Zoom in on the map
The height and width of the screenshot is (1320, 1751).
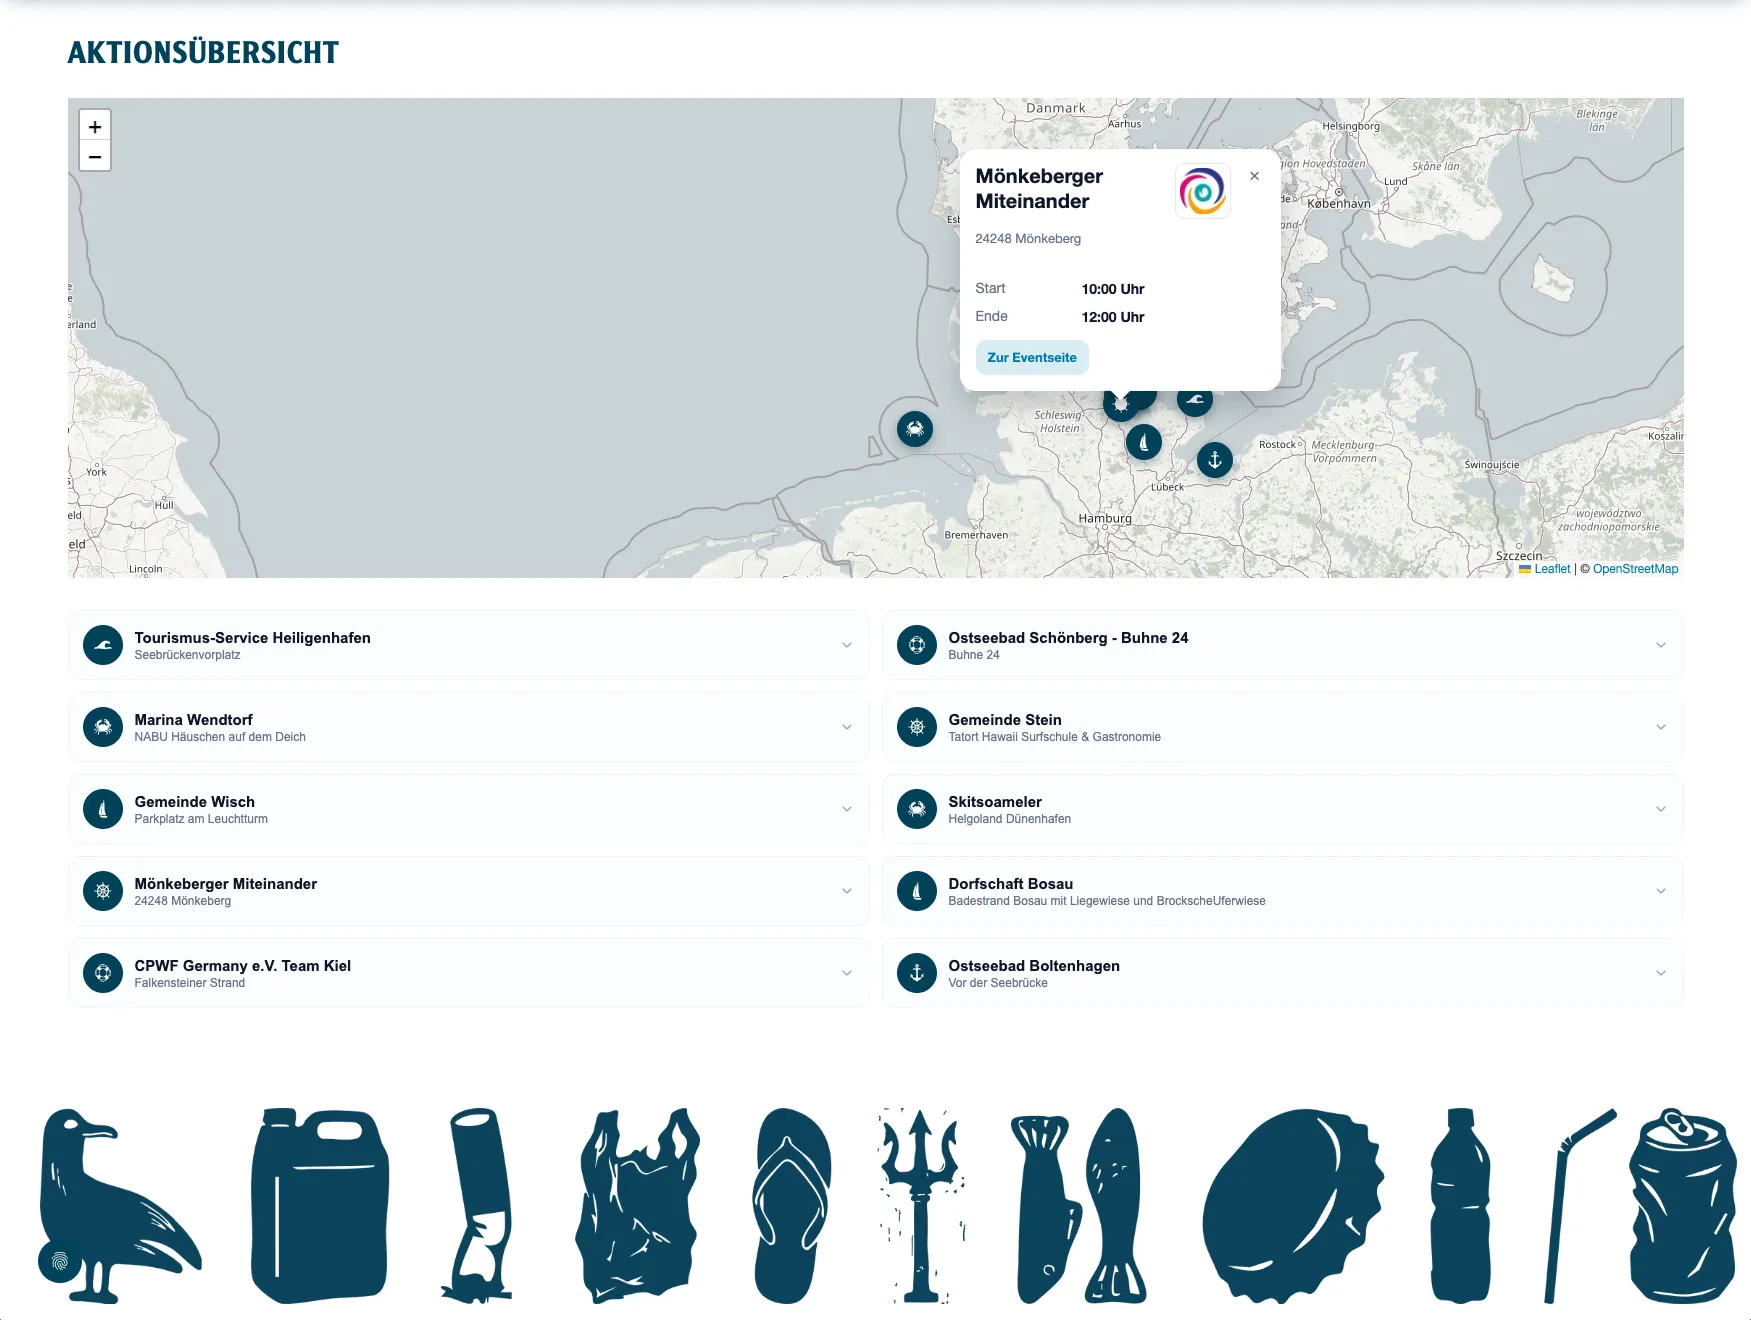[x=95, y=126]
